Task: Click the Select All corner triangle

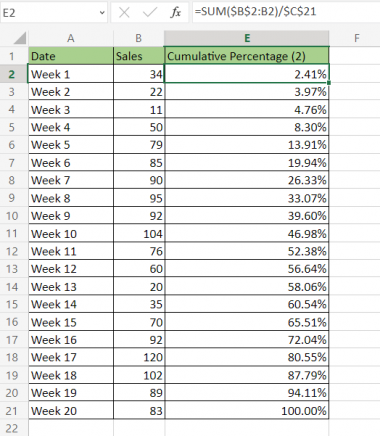Action: coord(20,38)
